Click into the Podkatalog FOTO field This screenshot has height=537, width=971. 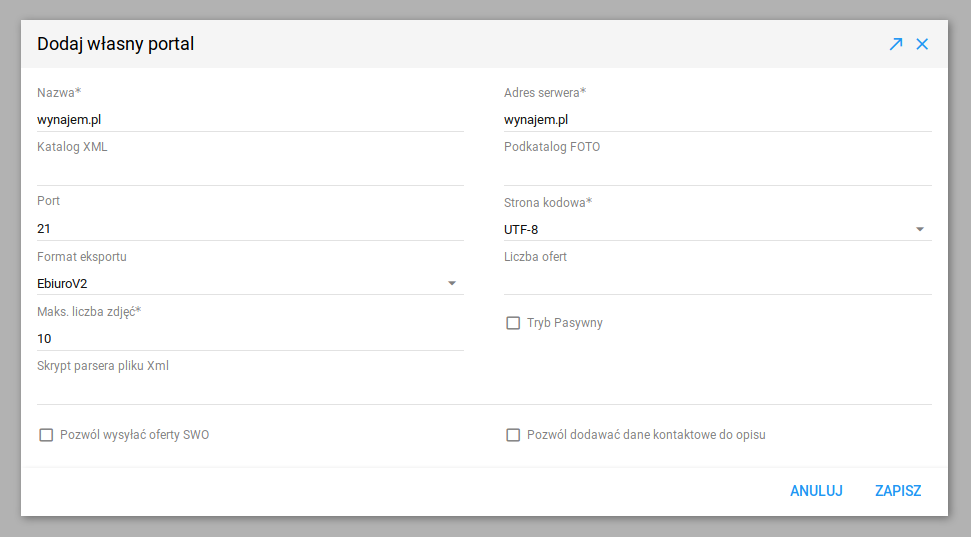pos(718,173)
